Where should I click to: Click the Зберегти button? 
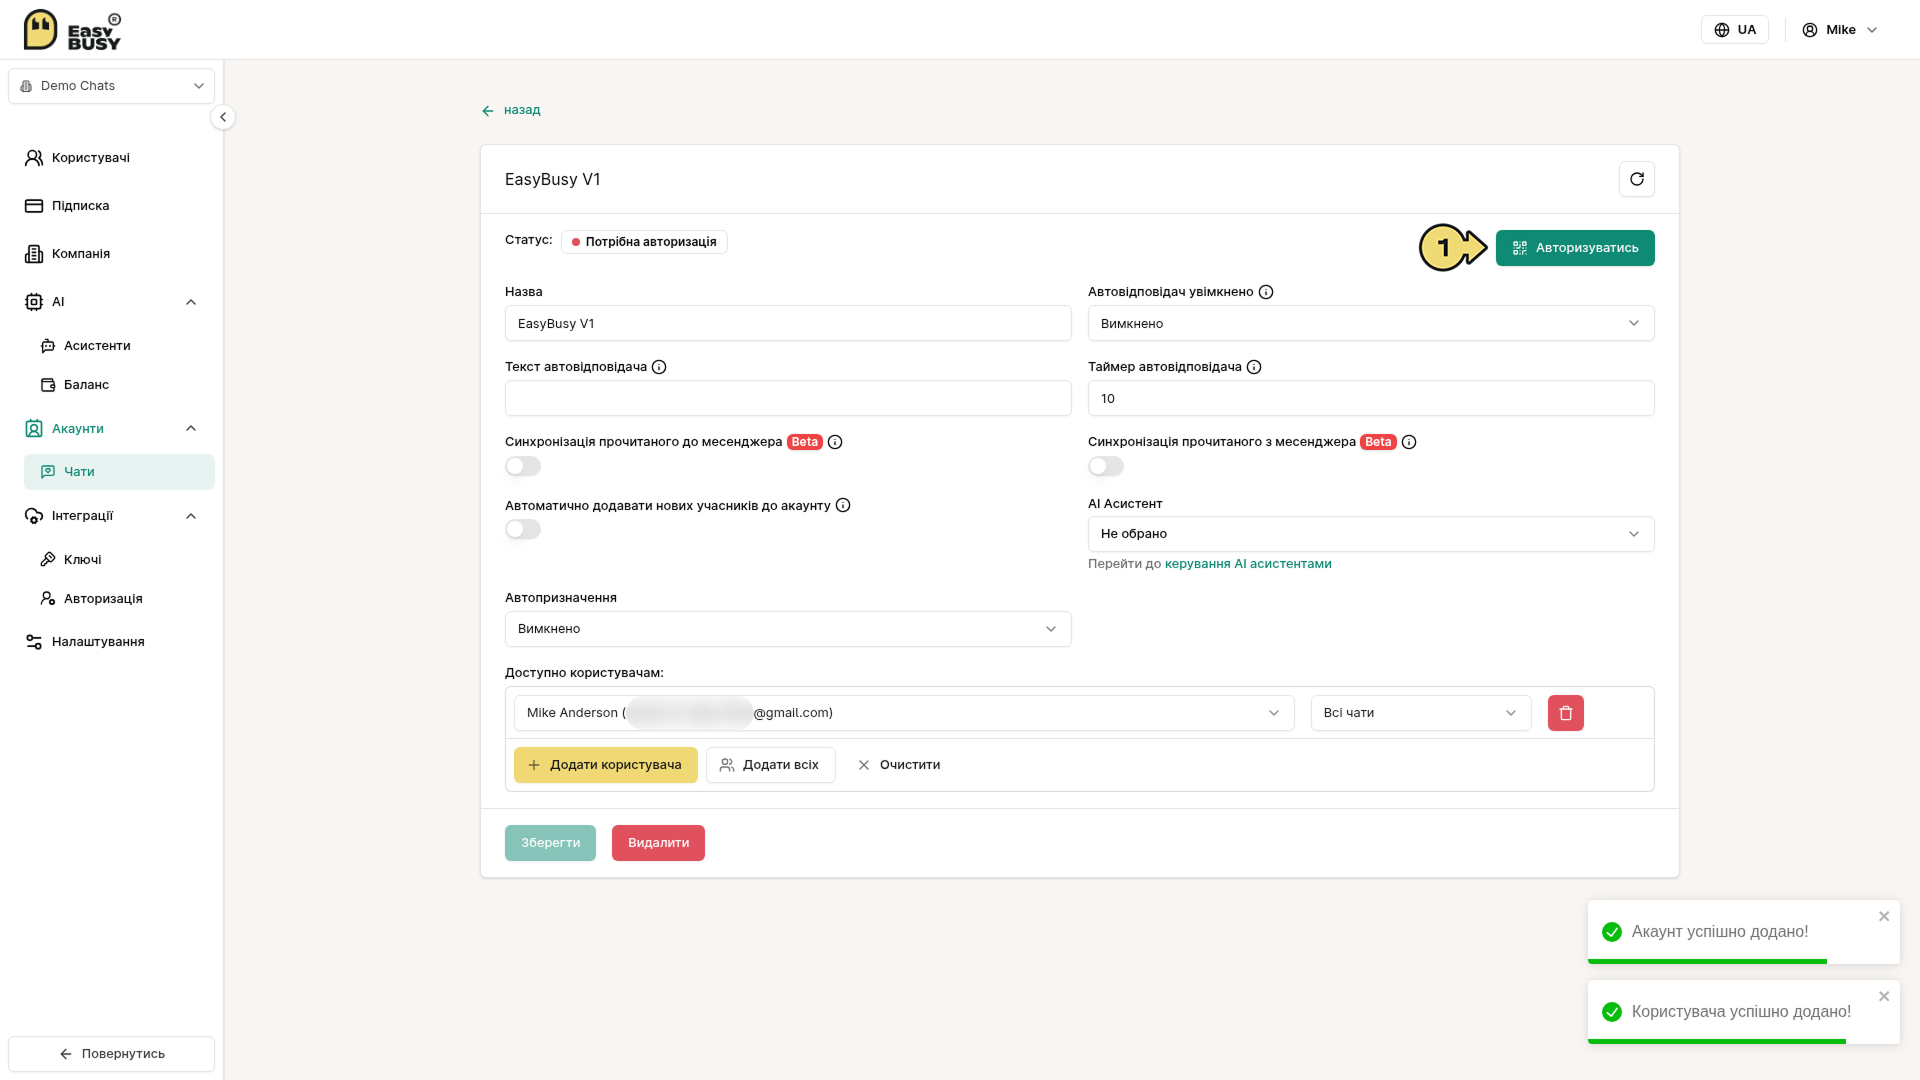(x=550, y=843)
